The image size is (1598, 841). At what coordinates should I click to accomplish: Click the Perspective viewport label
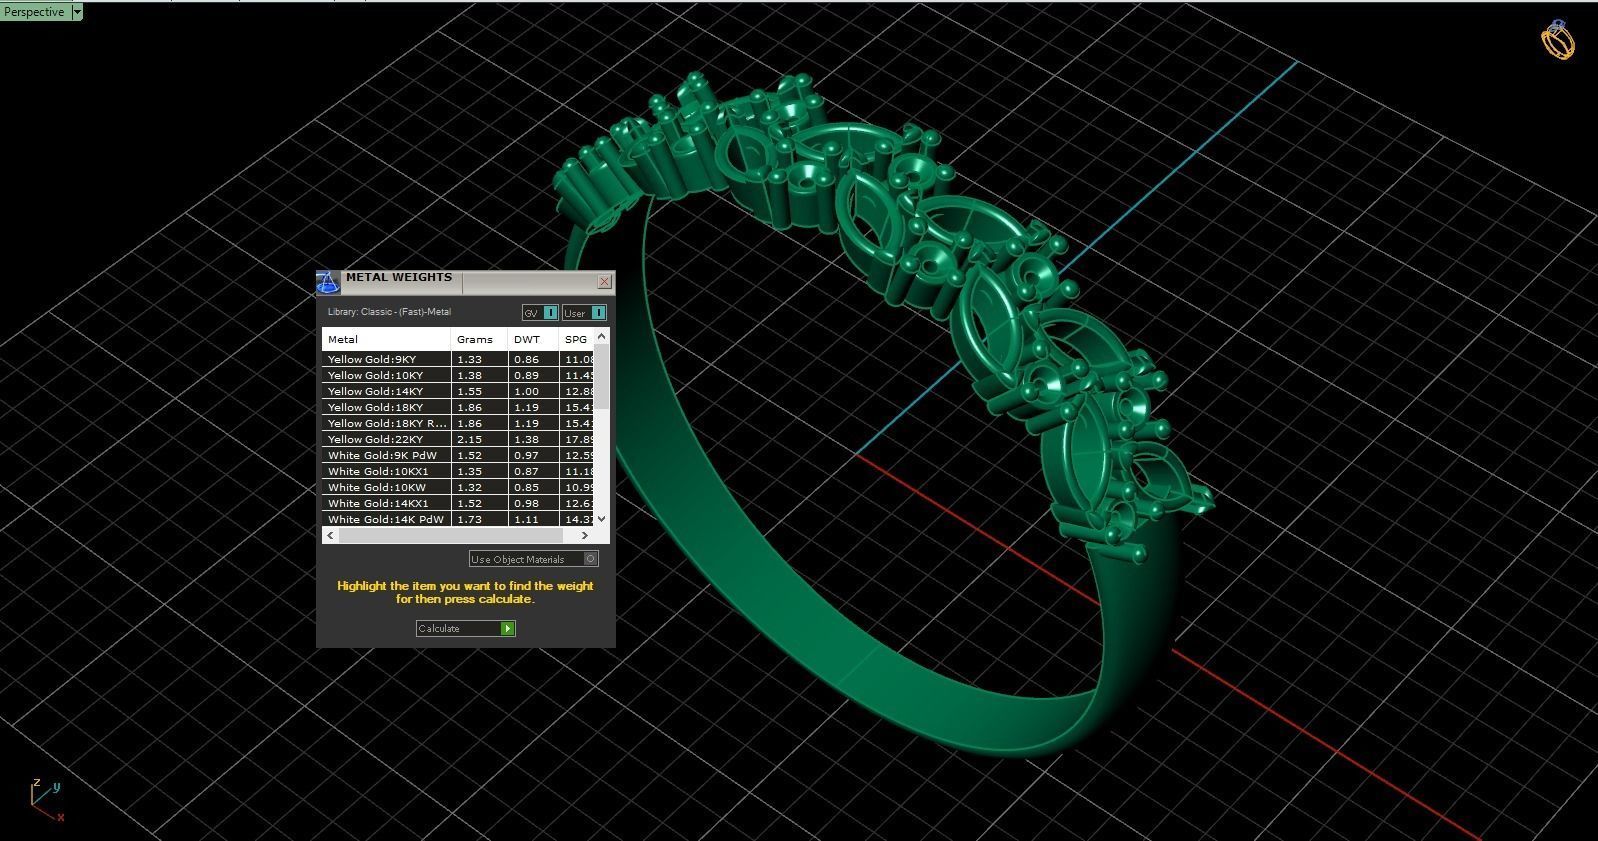pos(35,12)
